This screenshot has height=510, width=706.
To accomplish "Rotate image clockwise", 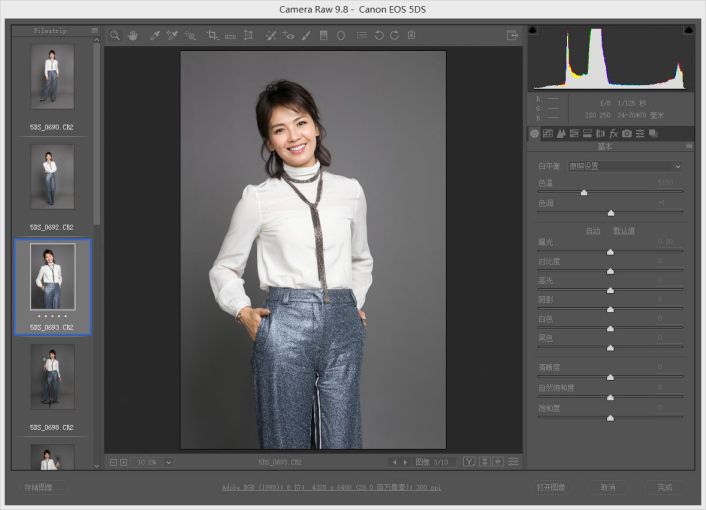I will (x=395, y=35).
